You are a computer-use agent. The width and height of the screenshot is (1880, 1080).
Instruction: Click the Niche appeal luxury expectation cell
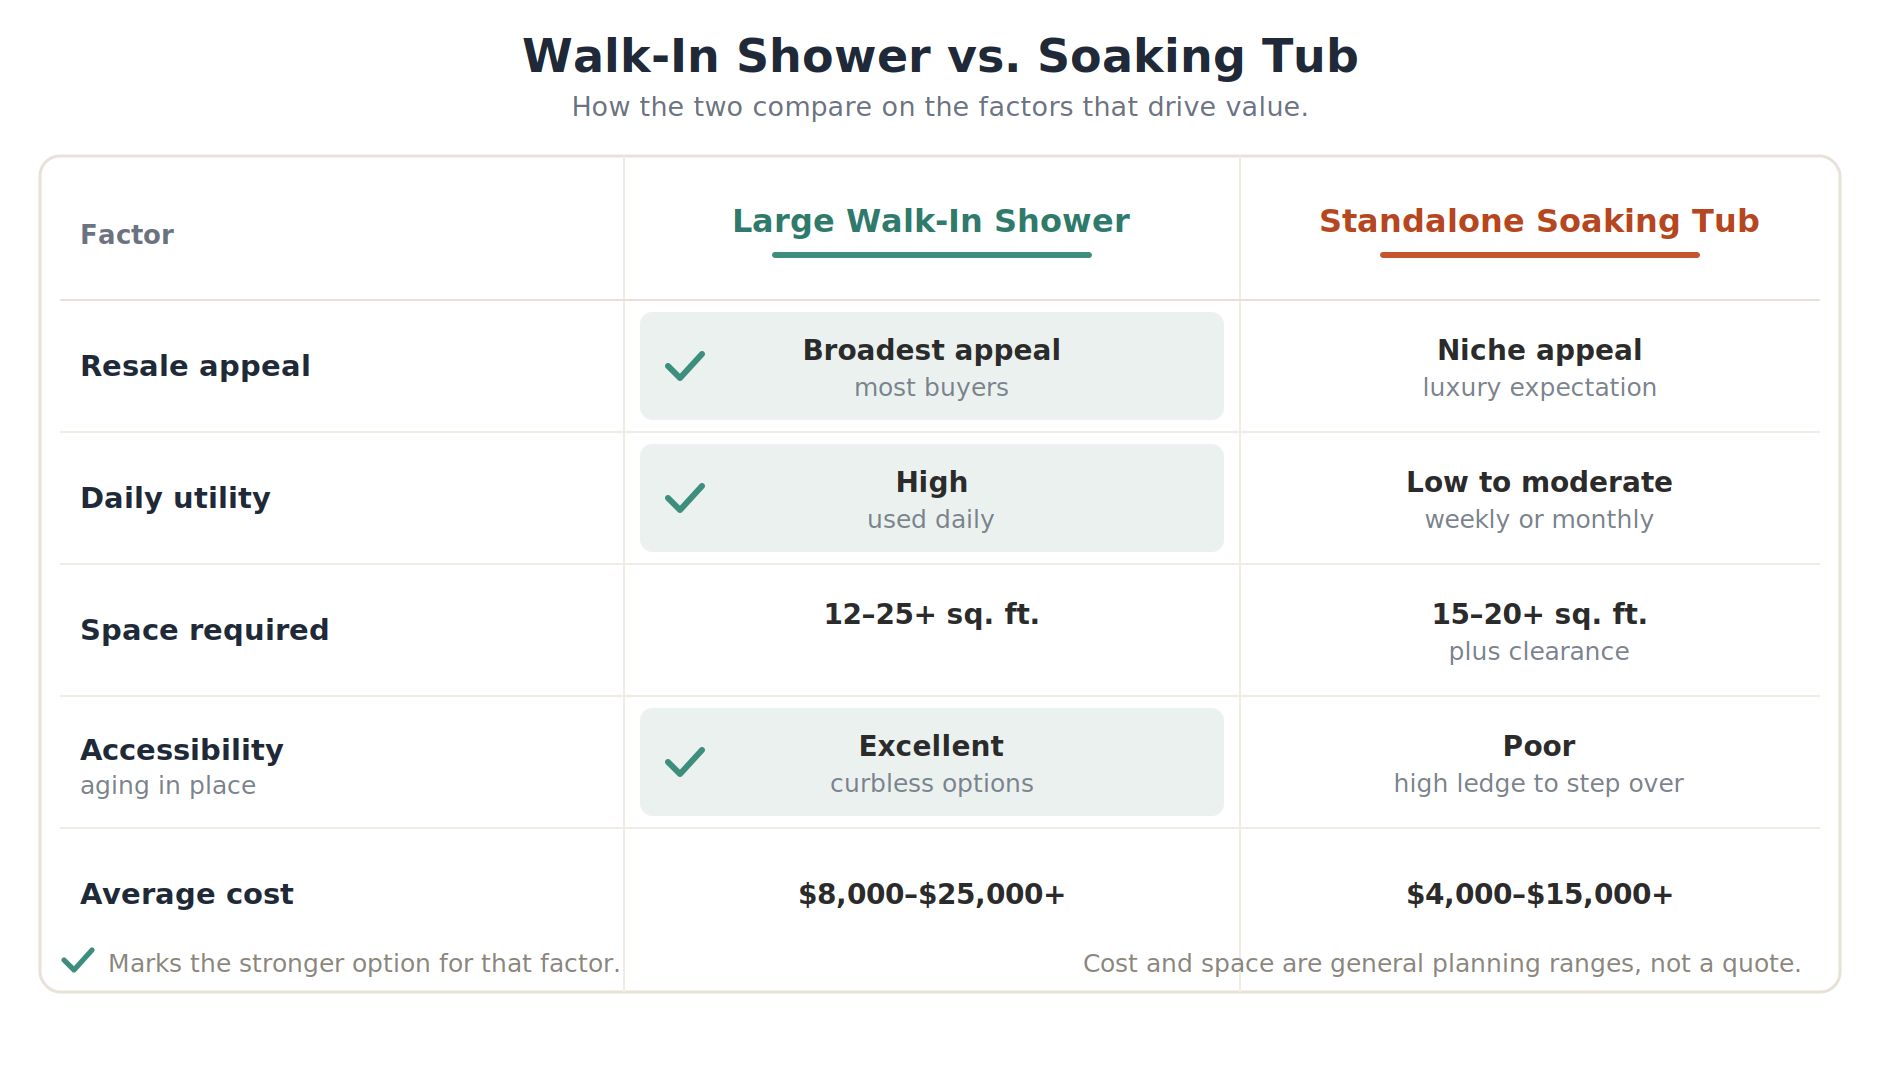click(1539, 367)
